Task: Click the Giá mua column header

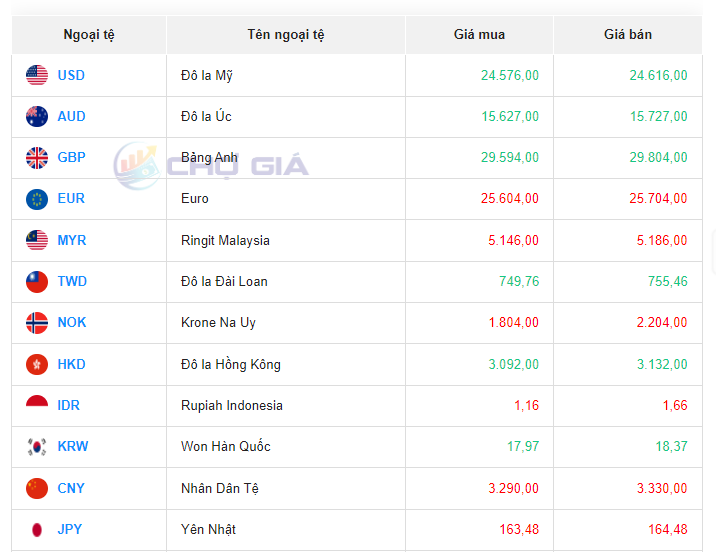Action: pyautogui.click(x=479, y=34)
